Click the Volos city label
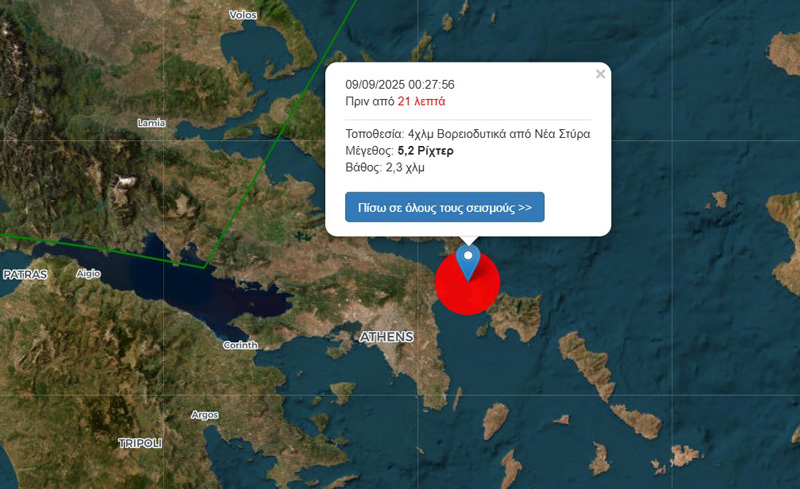The image size is (800, 489). [243, 15]
